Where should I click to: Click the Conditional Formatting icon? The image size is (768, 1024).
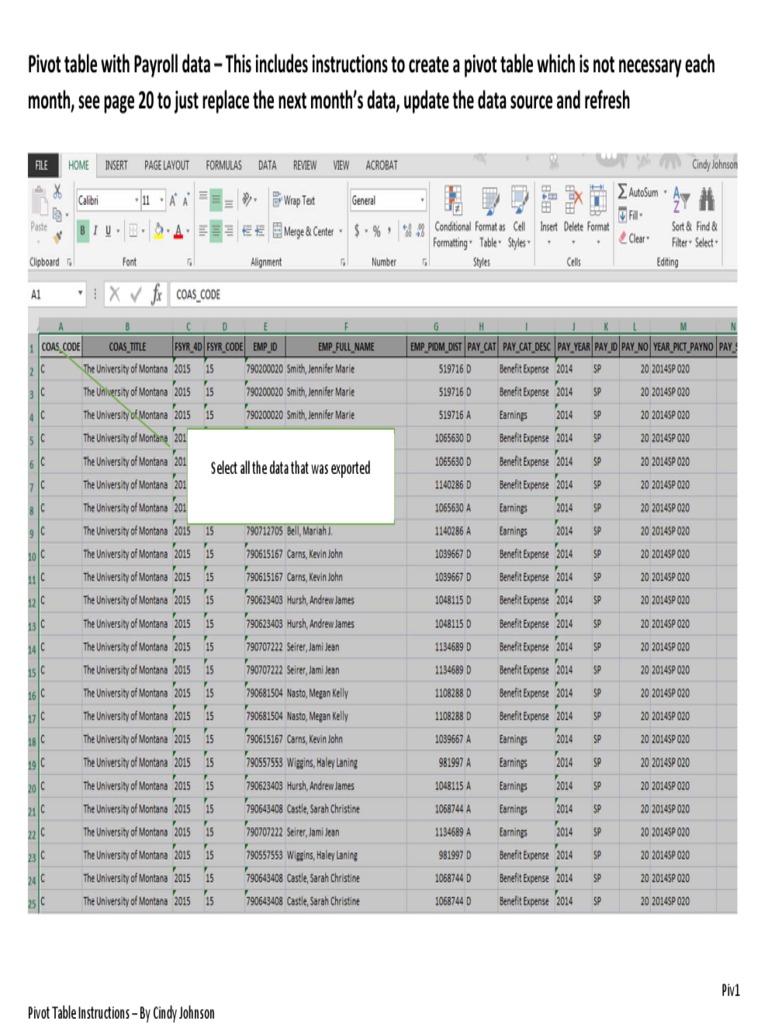[452, 202]
